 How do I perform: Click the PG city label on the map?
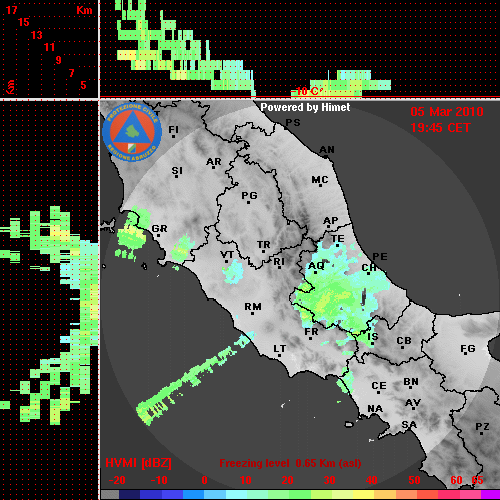[249, 196]
